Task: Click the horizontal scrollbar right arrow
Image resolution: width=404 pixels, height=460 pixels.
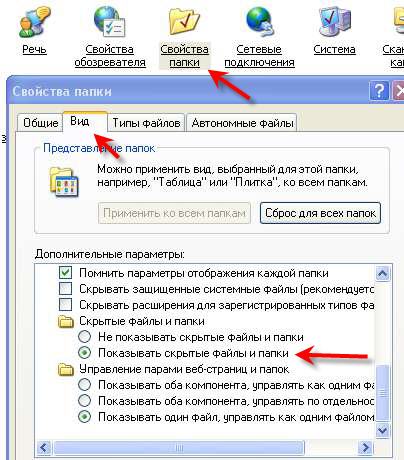Action: (365, 447)
